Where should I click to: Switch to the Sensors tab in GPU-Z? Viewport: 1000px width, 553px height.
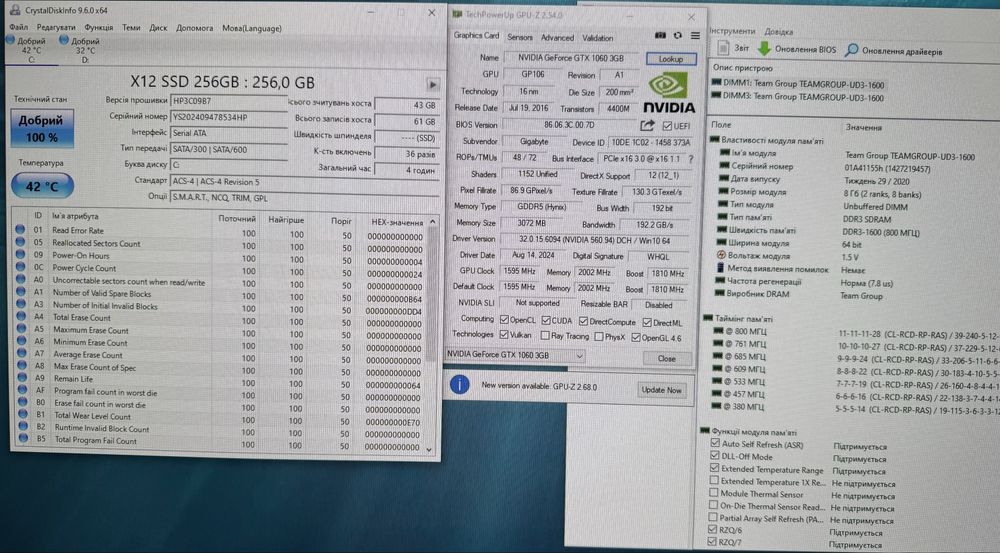(520, 38)
